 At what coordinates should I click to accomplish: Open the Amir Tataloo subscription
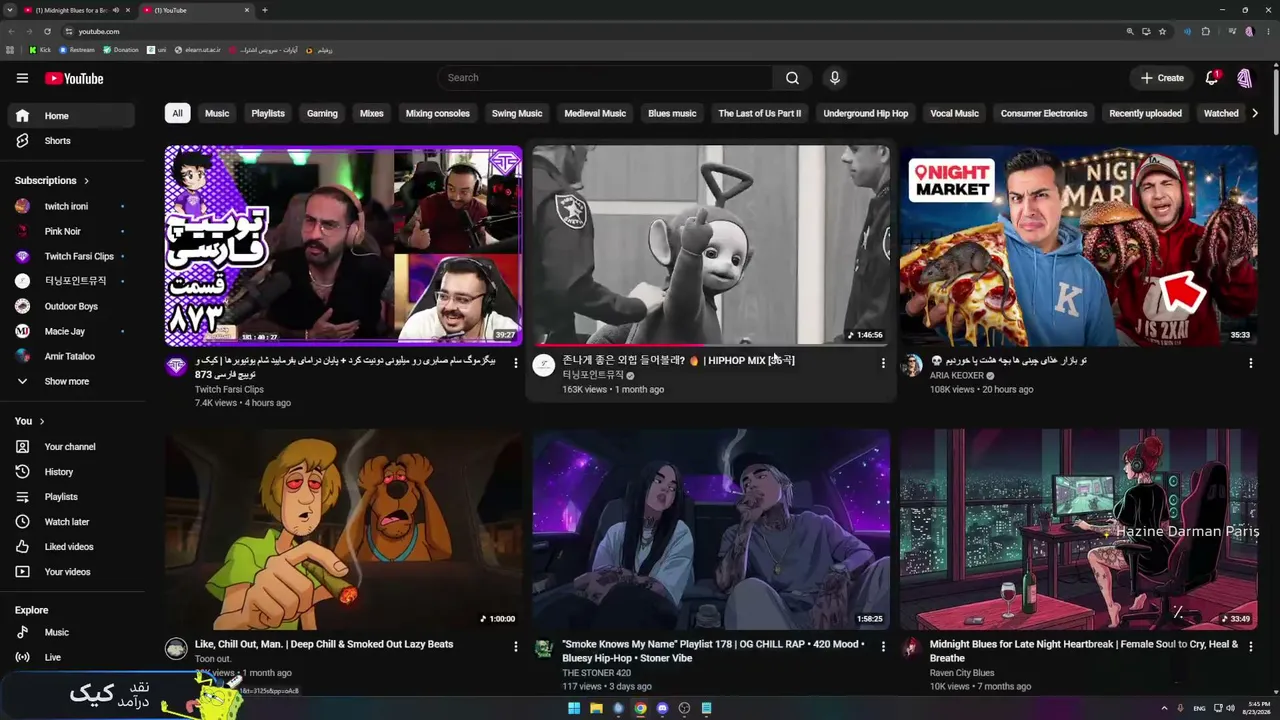point(70,357)
